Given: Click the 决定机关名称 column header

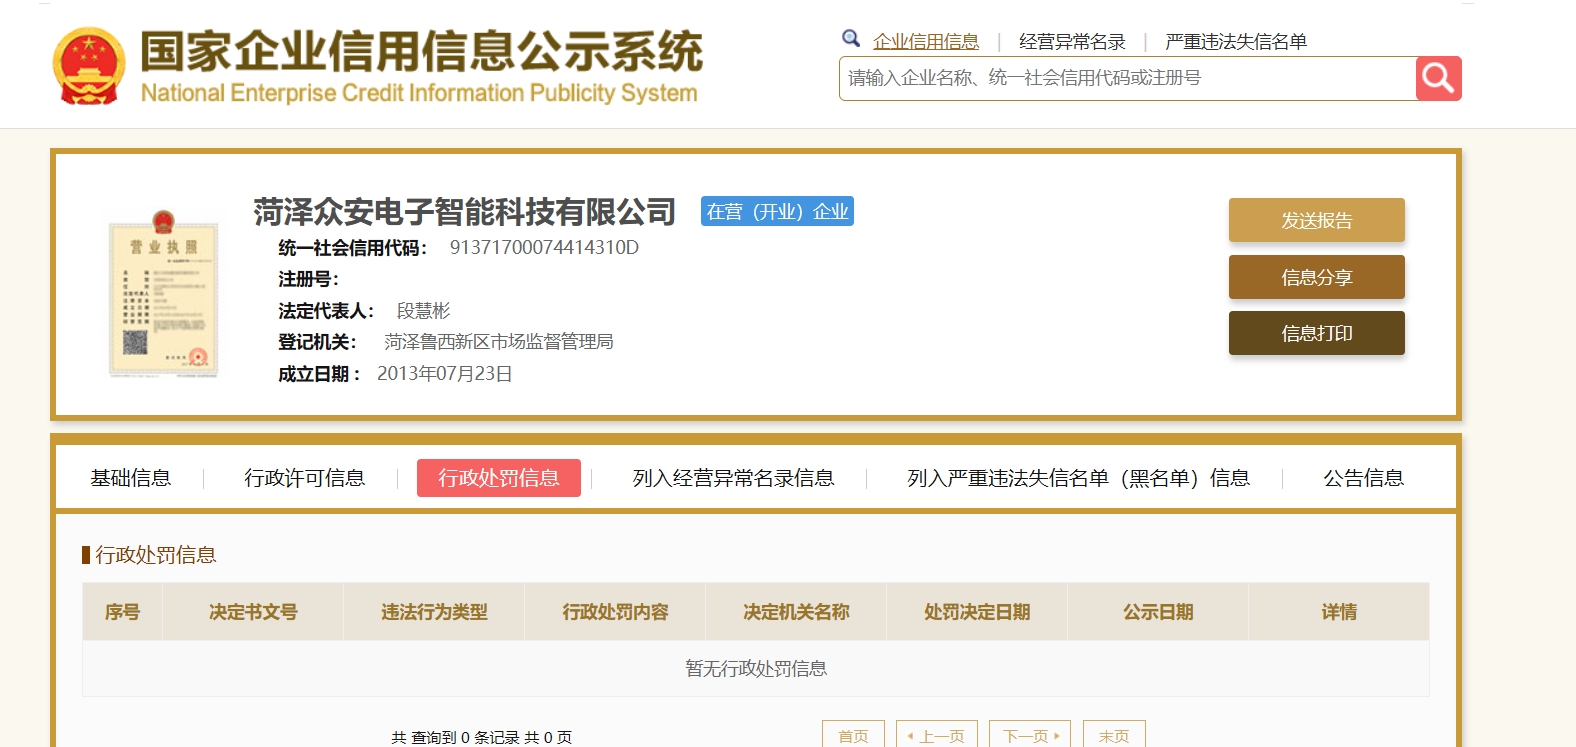Looking at the screenshot, I should pyautogui.click(x=796, y=612).
